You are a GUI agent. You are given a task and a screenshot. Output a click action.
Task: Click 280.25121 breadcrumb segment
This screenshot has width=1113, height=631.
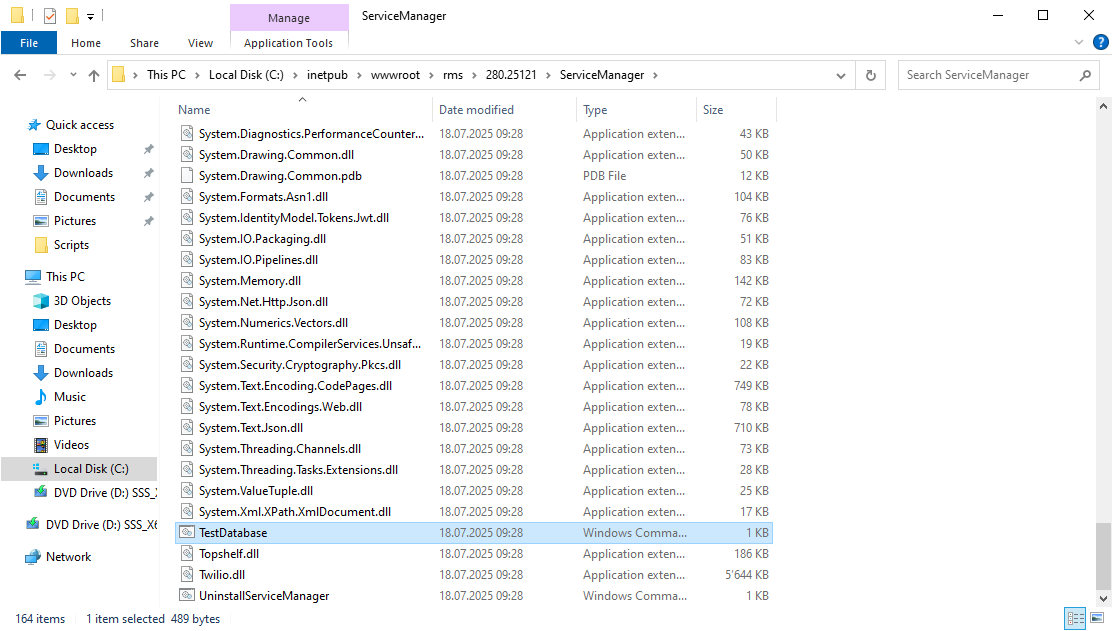tap(511, 75)
